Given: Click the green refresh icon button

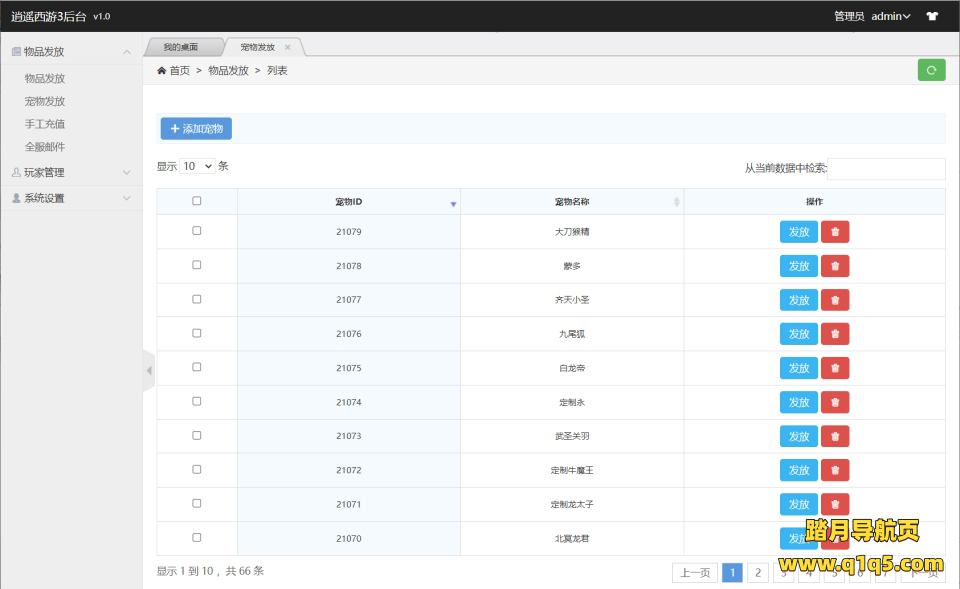Looking at the screenshot, I should pos(931,70).
